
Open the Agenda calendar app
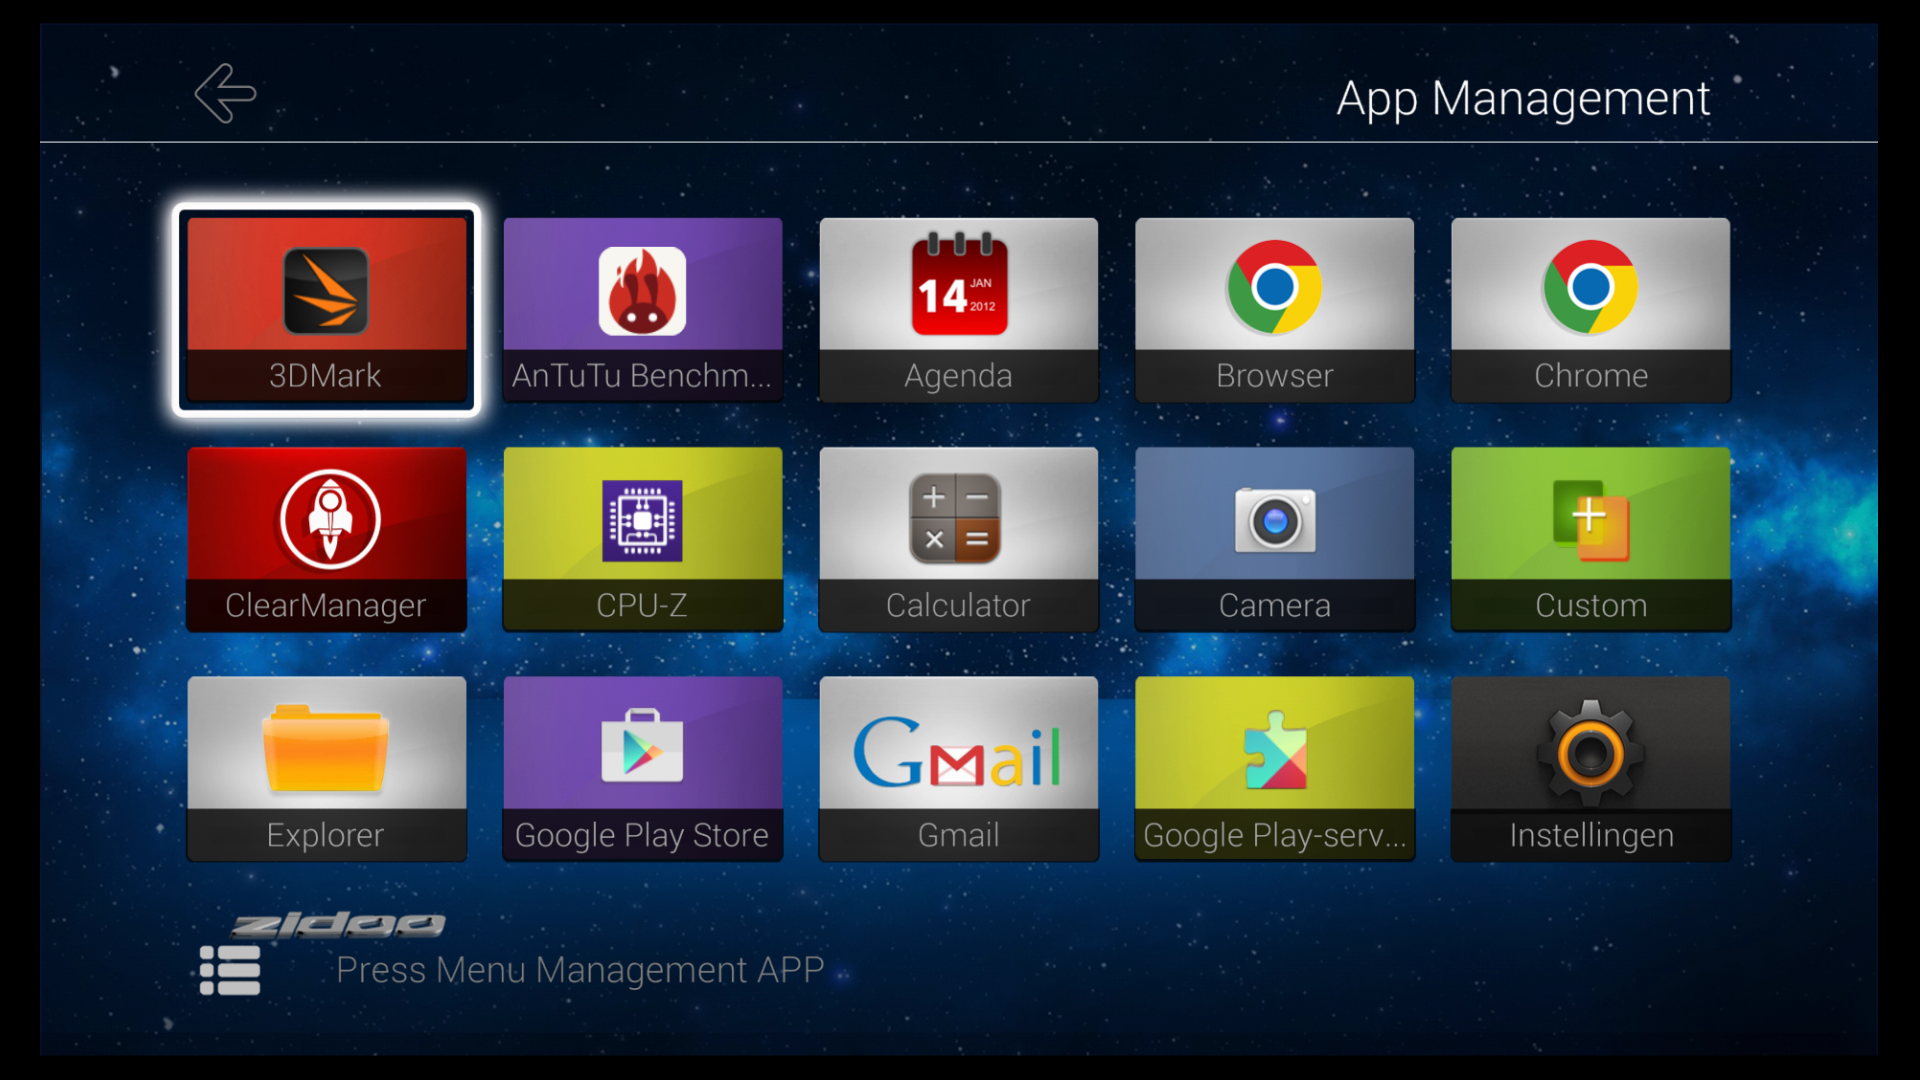pyautogui.click(x=958, y=310)
